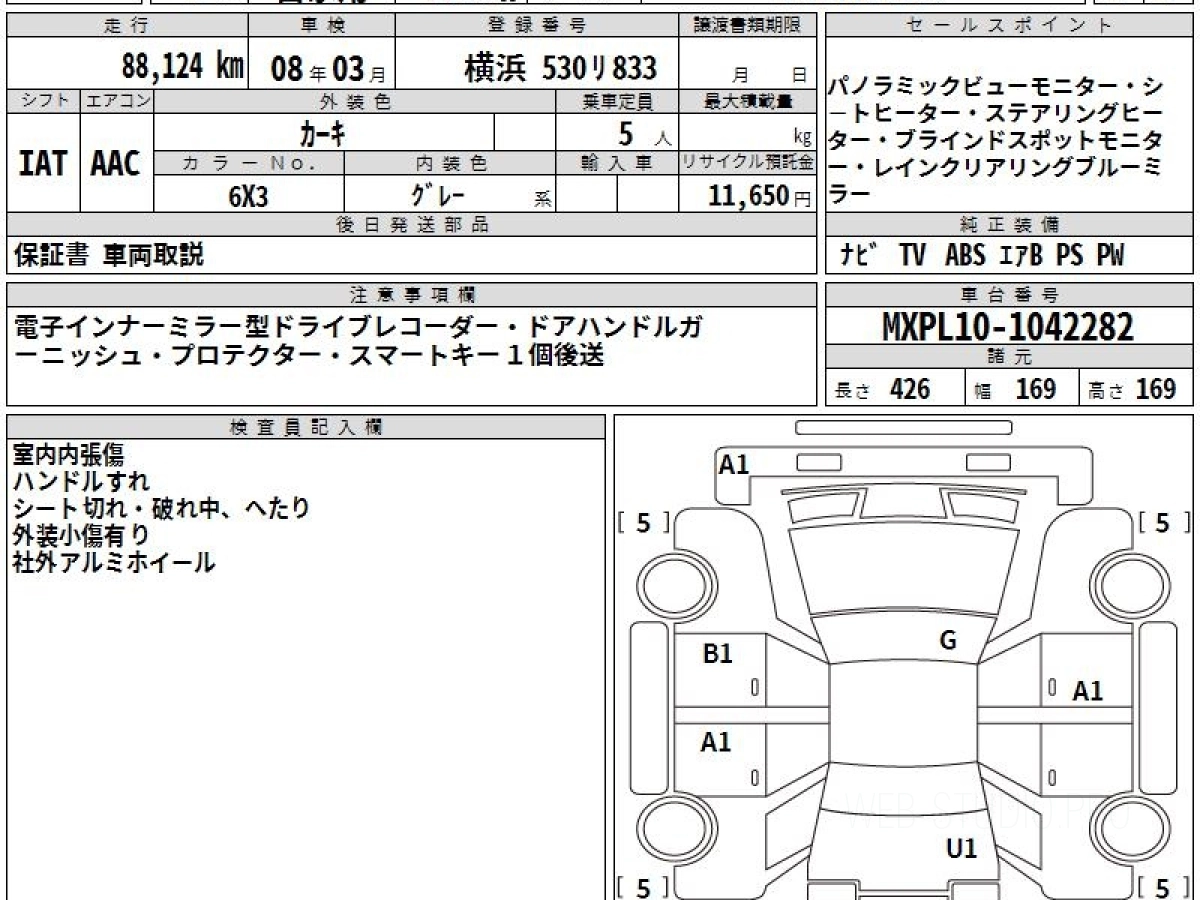The image size is (1200, 900).
Task: Click the 乗車定員 header
Action: 617,101
